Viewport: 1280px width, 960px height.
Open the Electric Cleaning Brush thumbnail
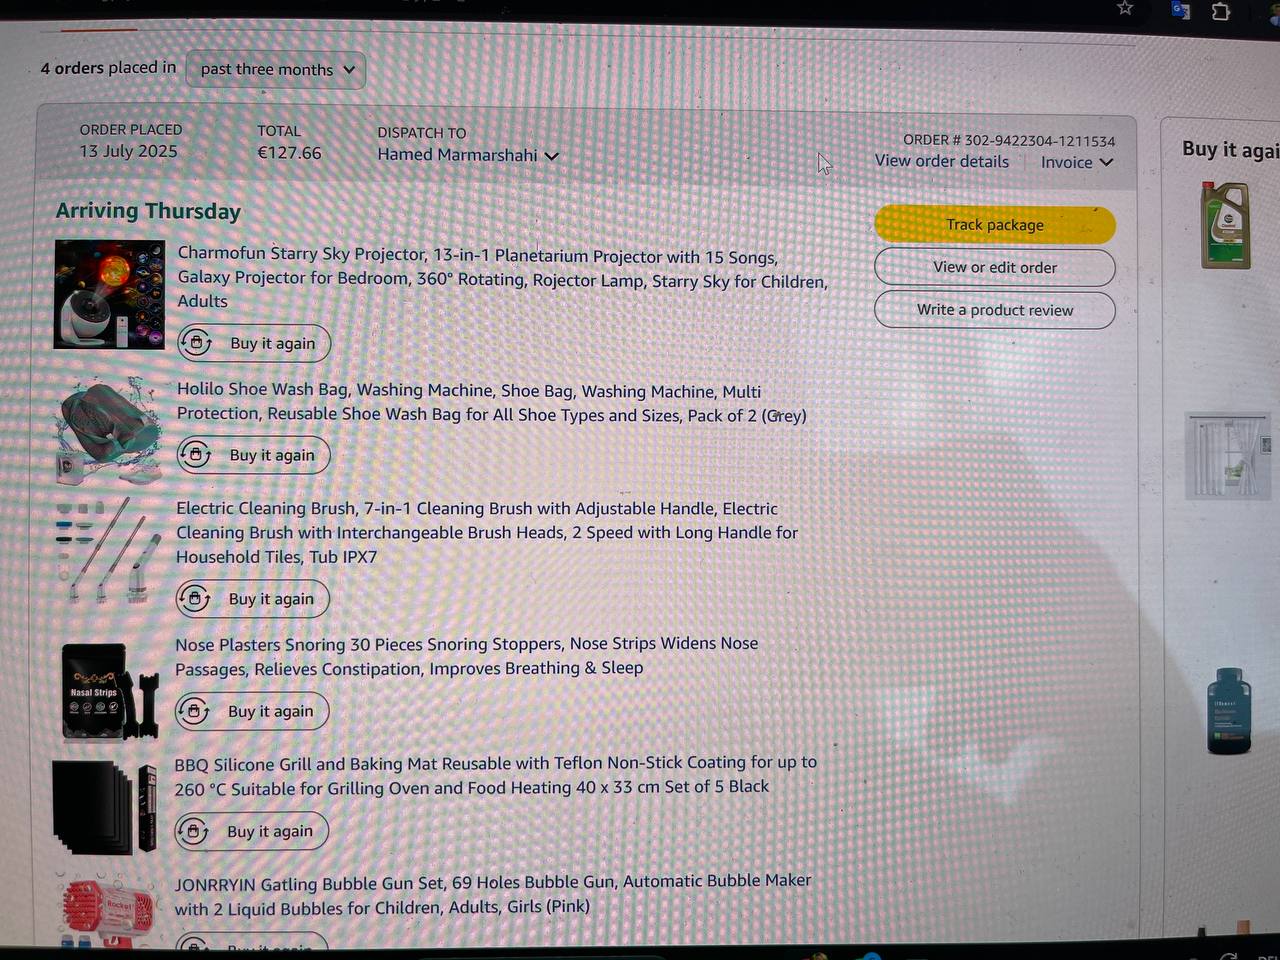[108, 550]
